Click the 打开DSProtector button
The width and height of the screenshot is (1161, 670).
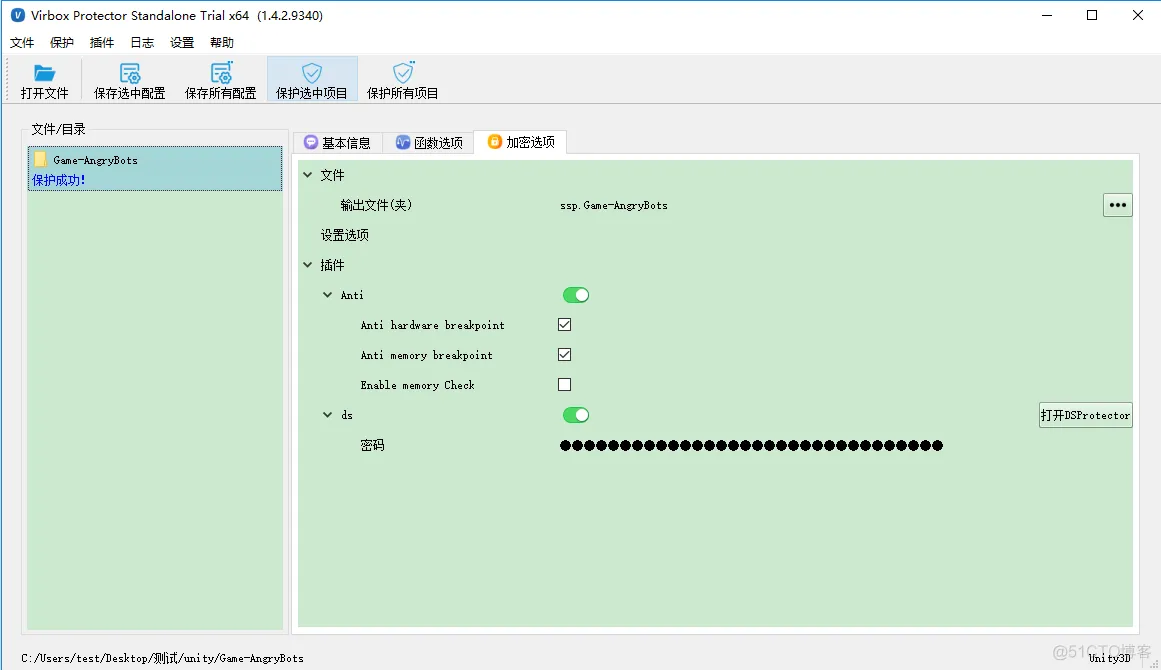click(x=1085, y=415)
